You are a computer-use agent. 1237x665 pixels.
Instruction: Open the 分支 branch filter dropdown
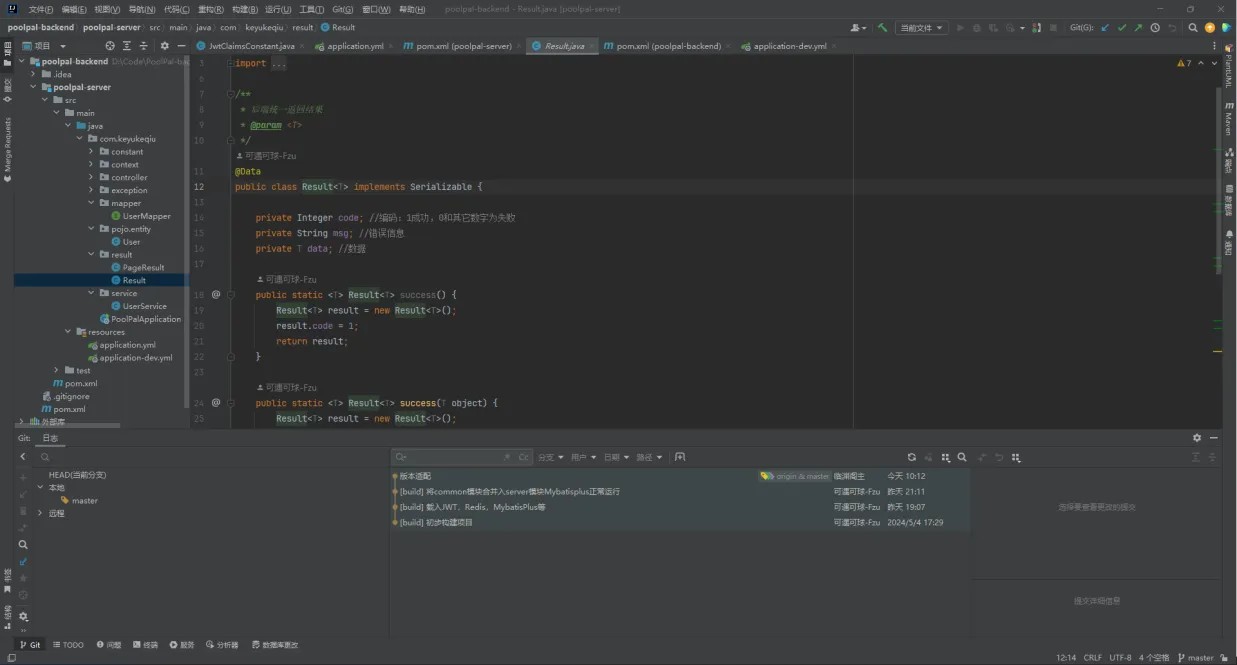tap(550, 457)
